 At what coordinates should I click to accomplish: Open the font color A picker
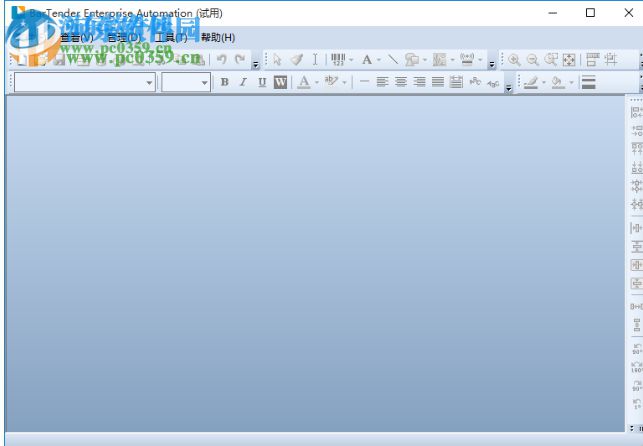pos(304,82)
